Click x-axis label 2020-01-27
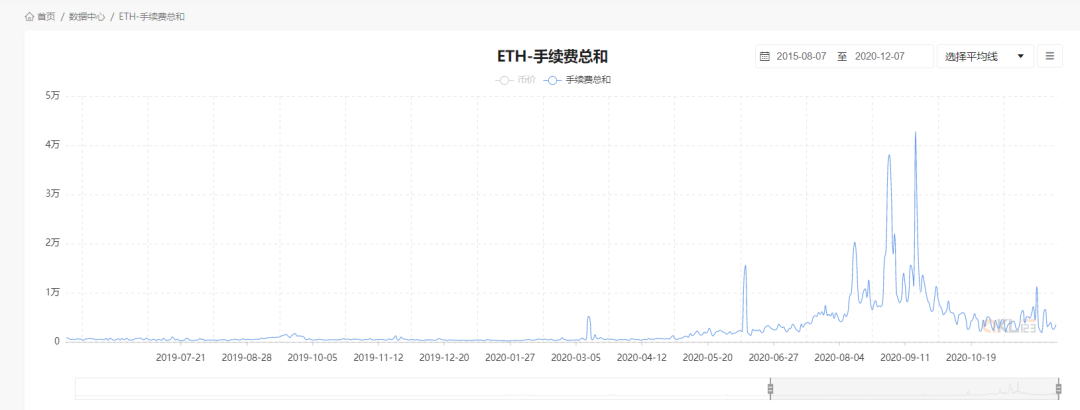Screen dimensions: 1080x410 510,358
